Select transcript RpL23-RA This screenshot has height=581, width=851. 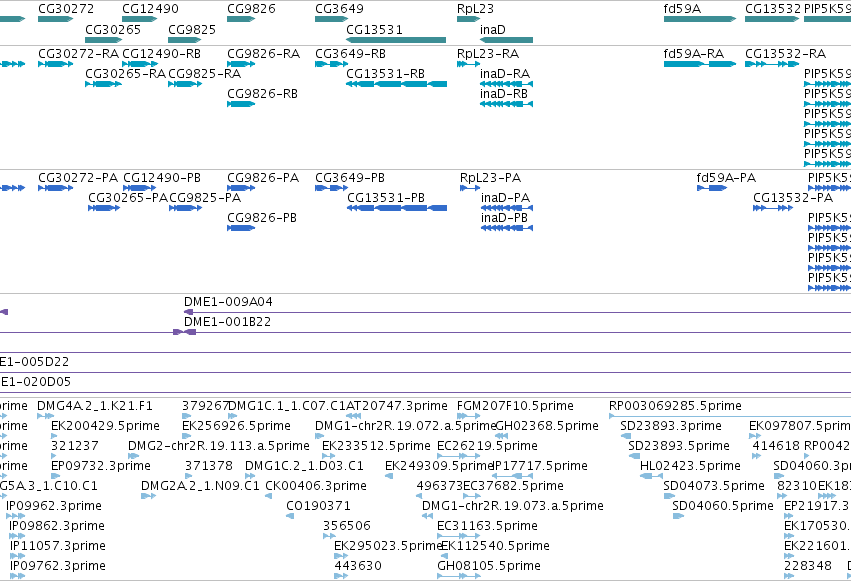pos(468,64)
